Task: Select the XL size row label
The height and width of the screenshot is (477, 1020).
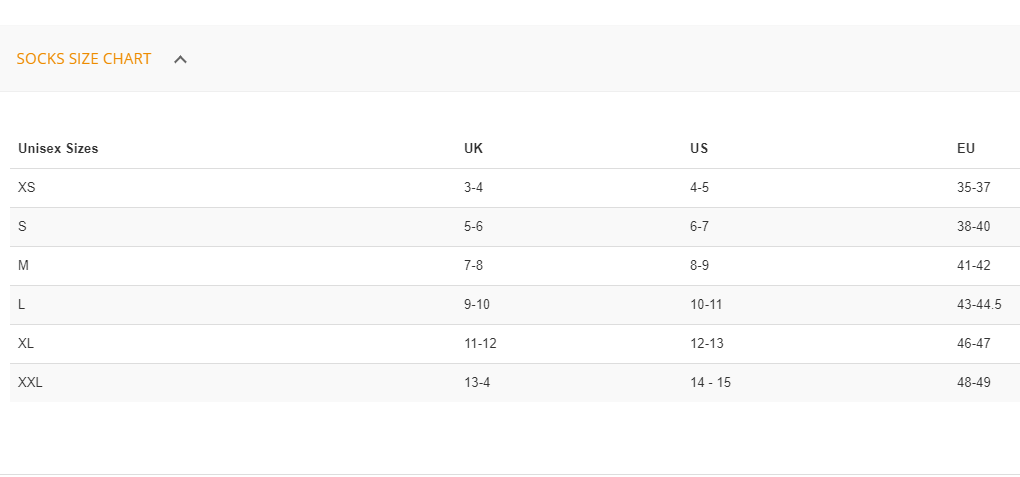Action: 27,343
